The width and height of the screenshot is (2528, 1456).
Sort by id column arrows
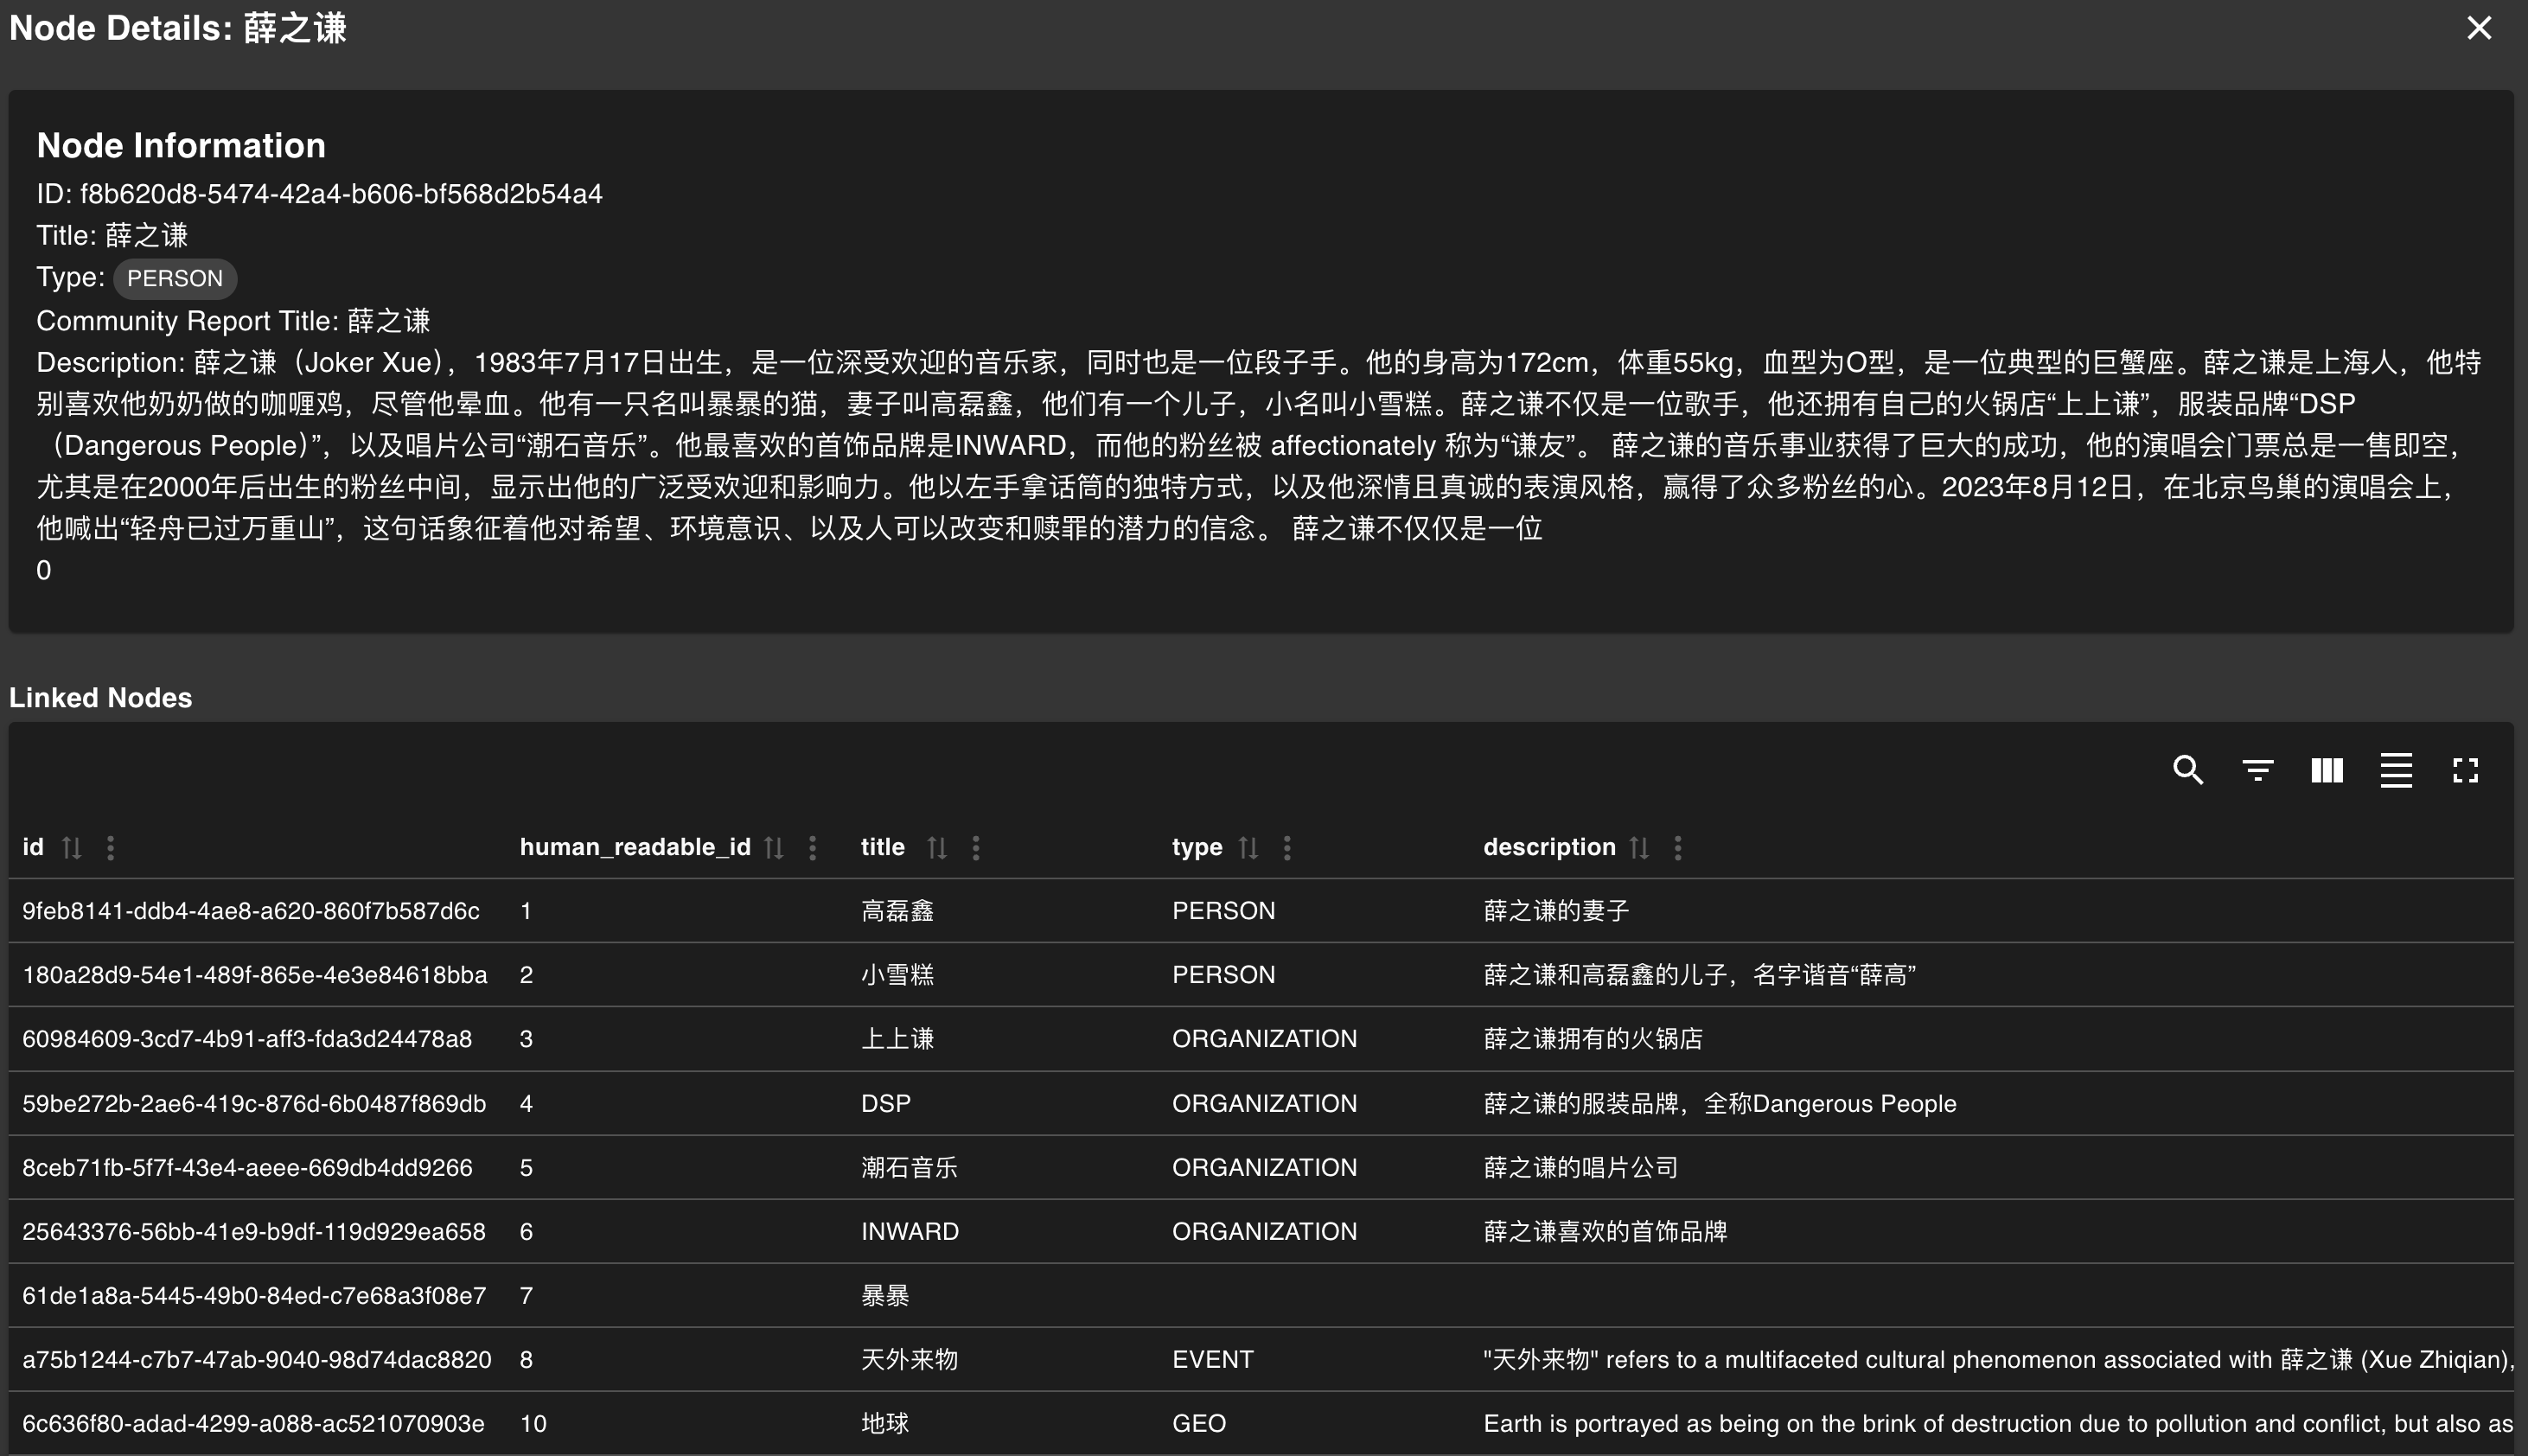click(x=71, y=848)
